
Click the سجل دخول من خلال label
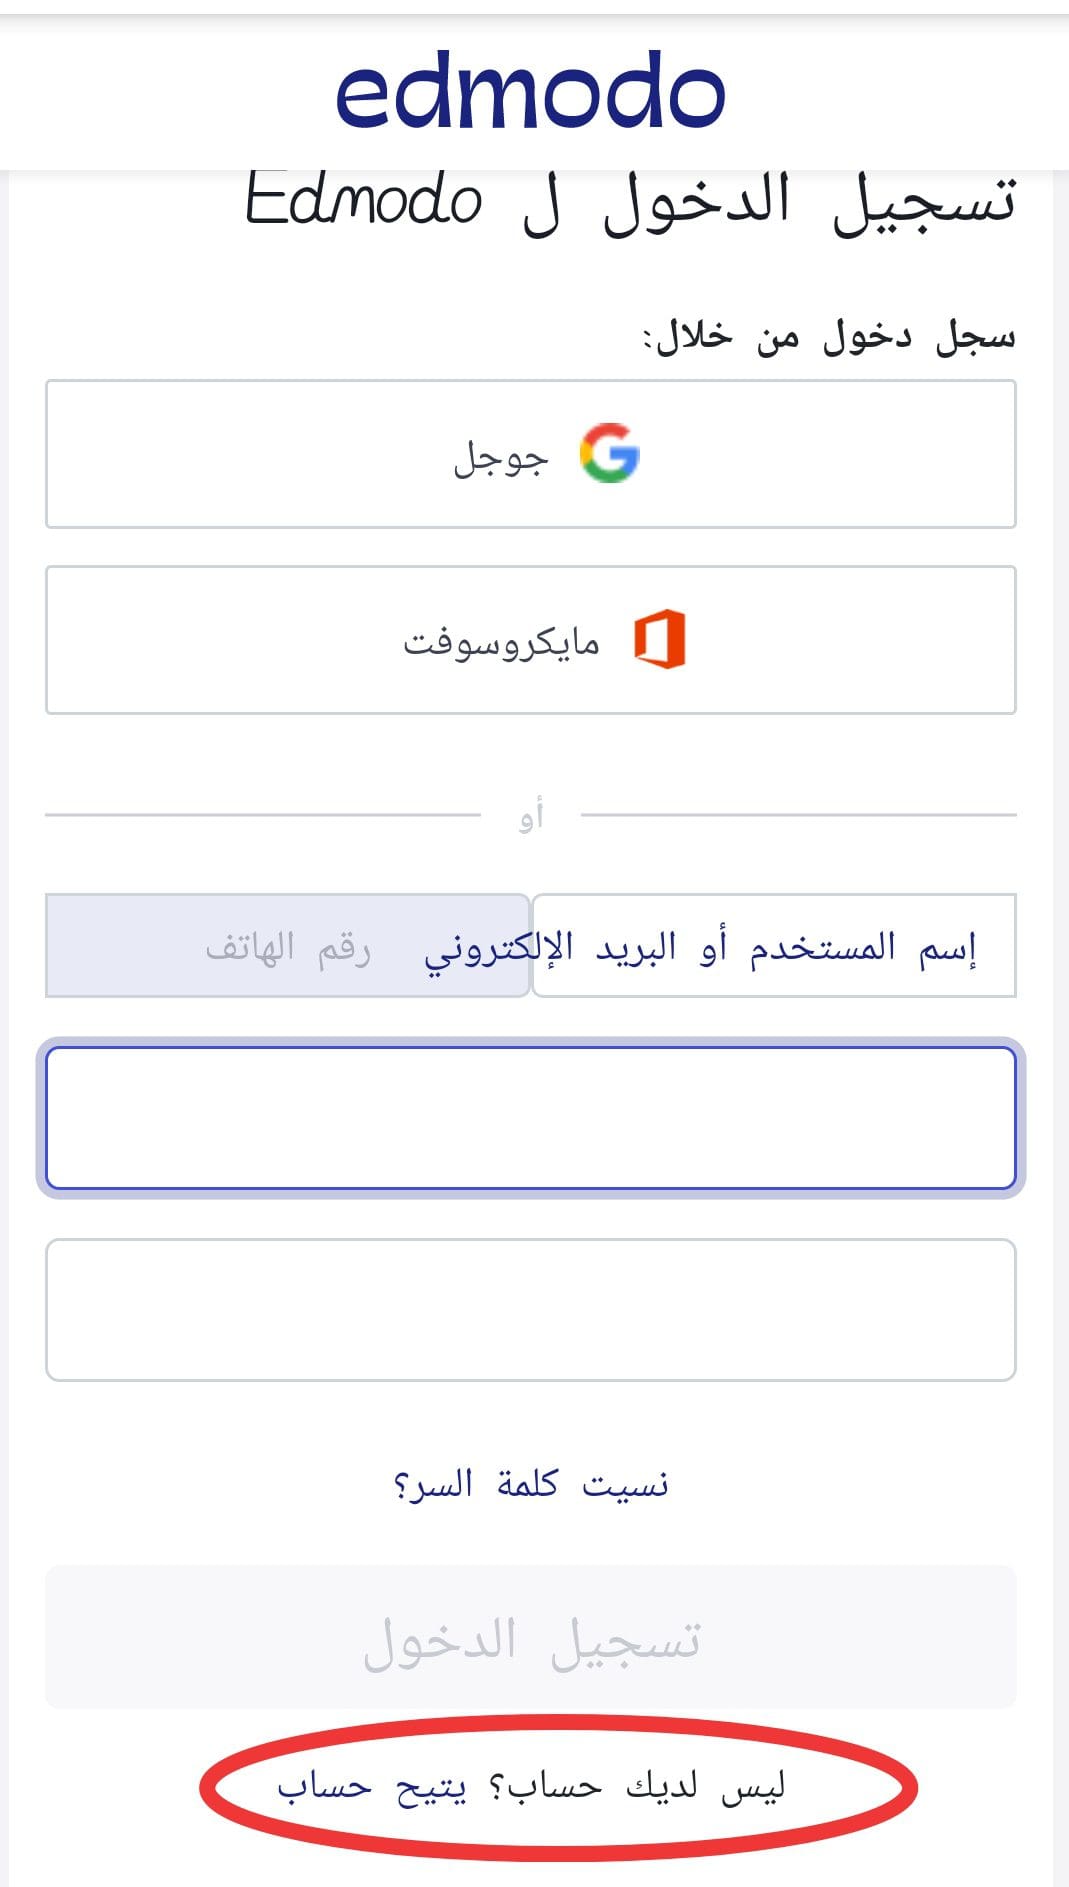(x=829, y=336)
